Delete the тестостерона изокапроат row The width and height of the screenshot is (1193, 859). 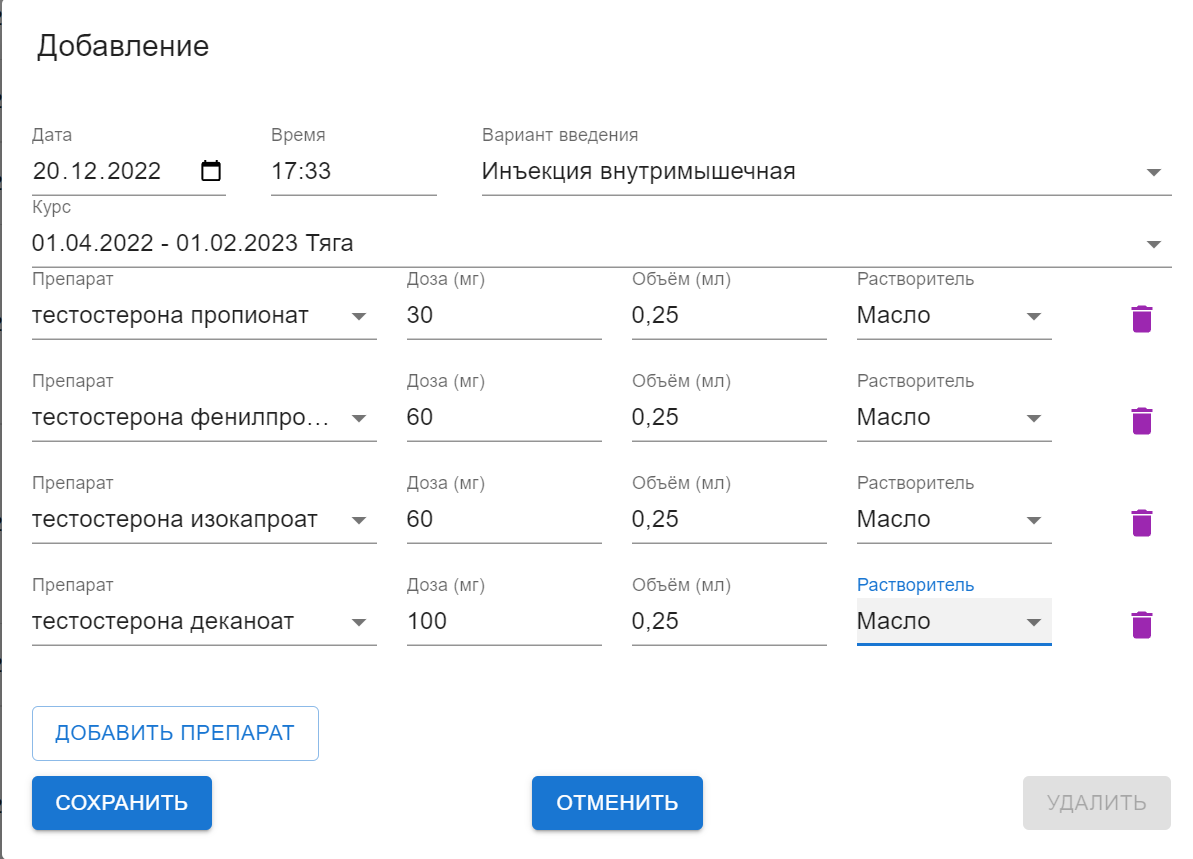[x=1141, y=521]
